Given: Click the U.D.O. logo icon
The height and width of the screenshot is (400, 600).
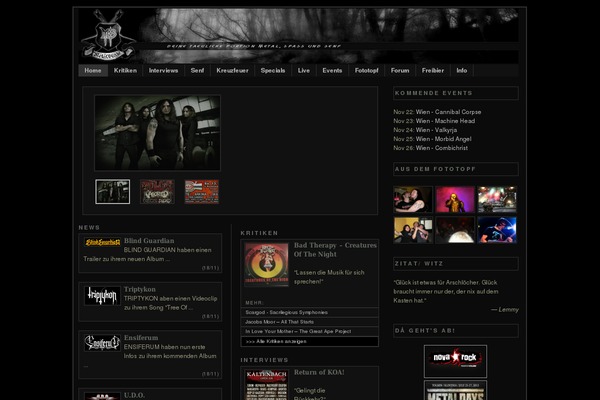Looking at the screenshot, I should (x=103, y=396).
